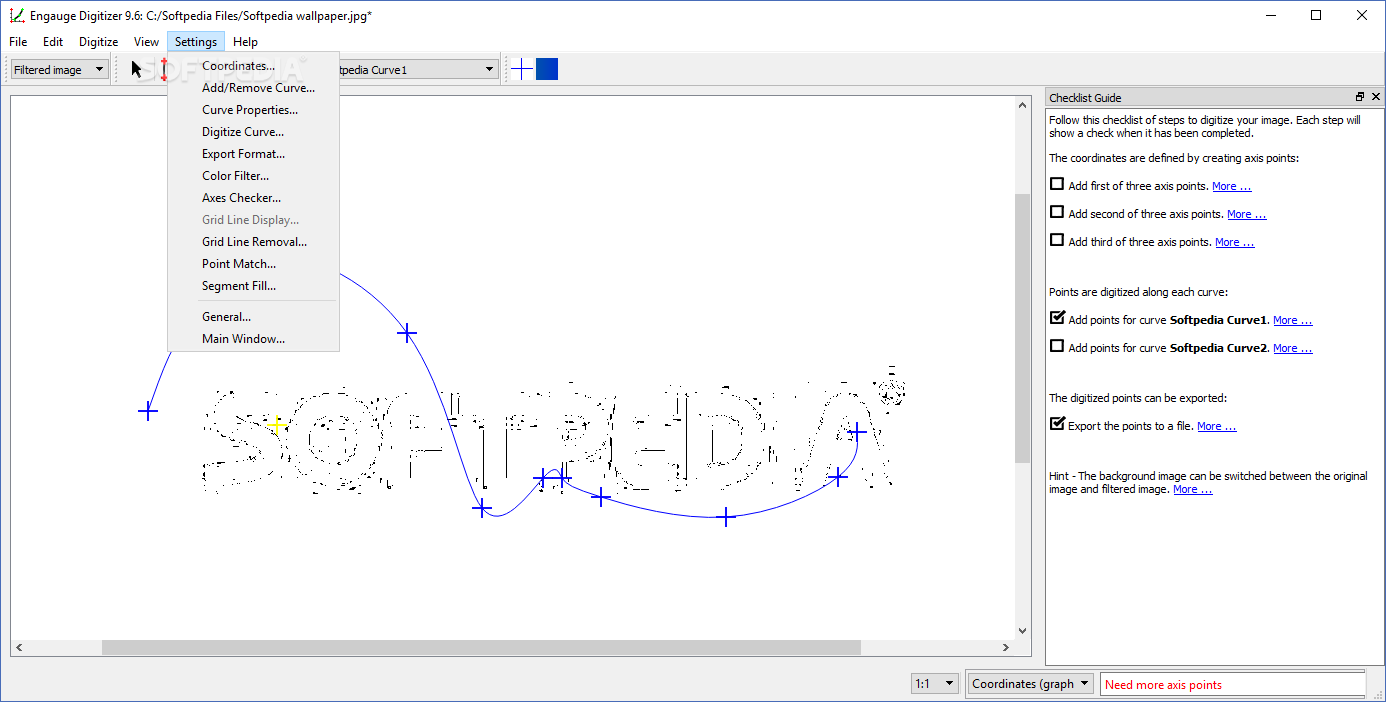Screen dimensions: 1386x702
Task: Click the Engauge Digitizer title bar icon
Action: [x=15, y=15]
